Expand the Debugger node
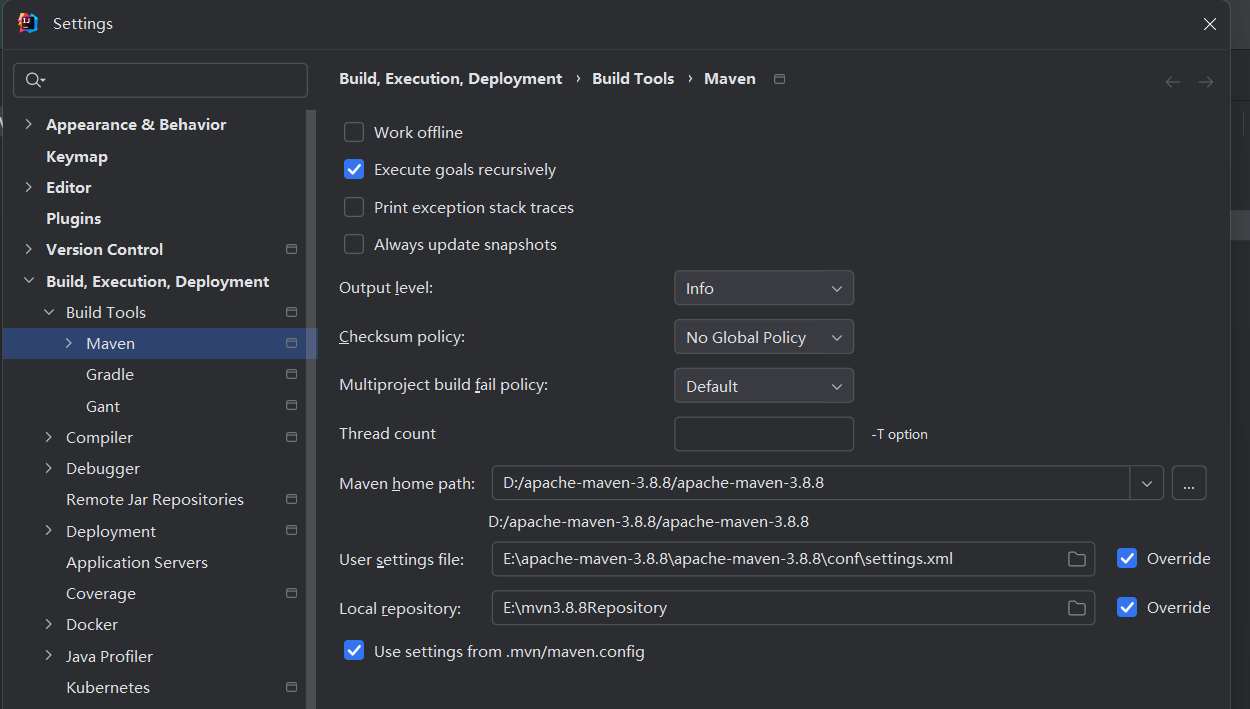The height and width of the screenshot is (709, 1250). tap(48, 468)
